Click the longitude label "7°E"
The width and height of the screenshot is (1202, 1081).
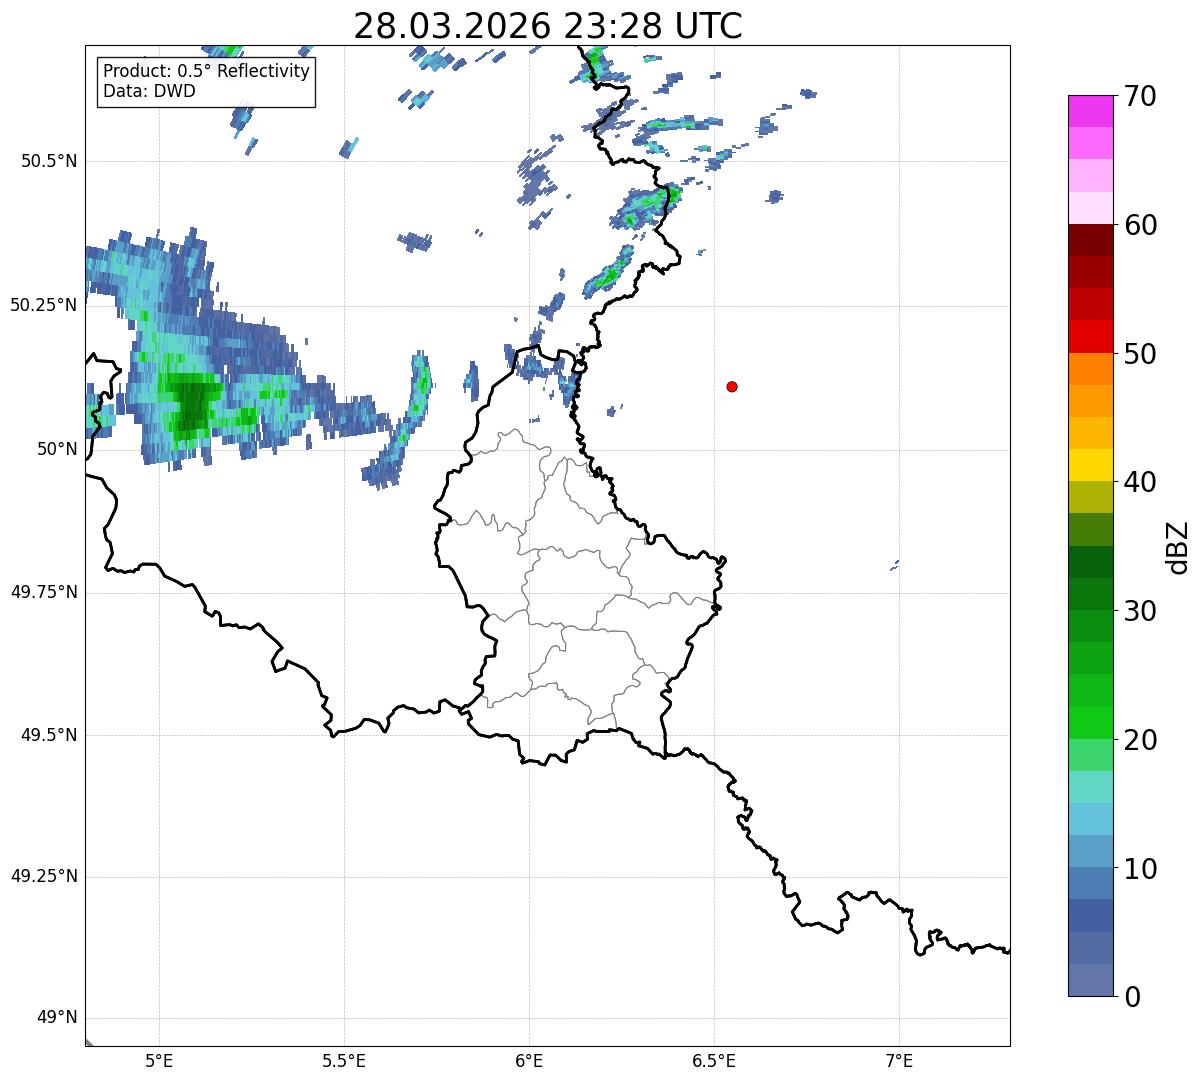(899, 1060)
